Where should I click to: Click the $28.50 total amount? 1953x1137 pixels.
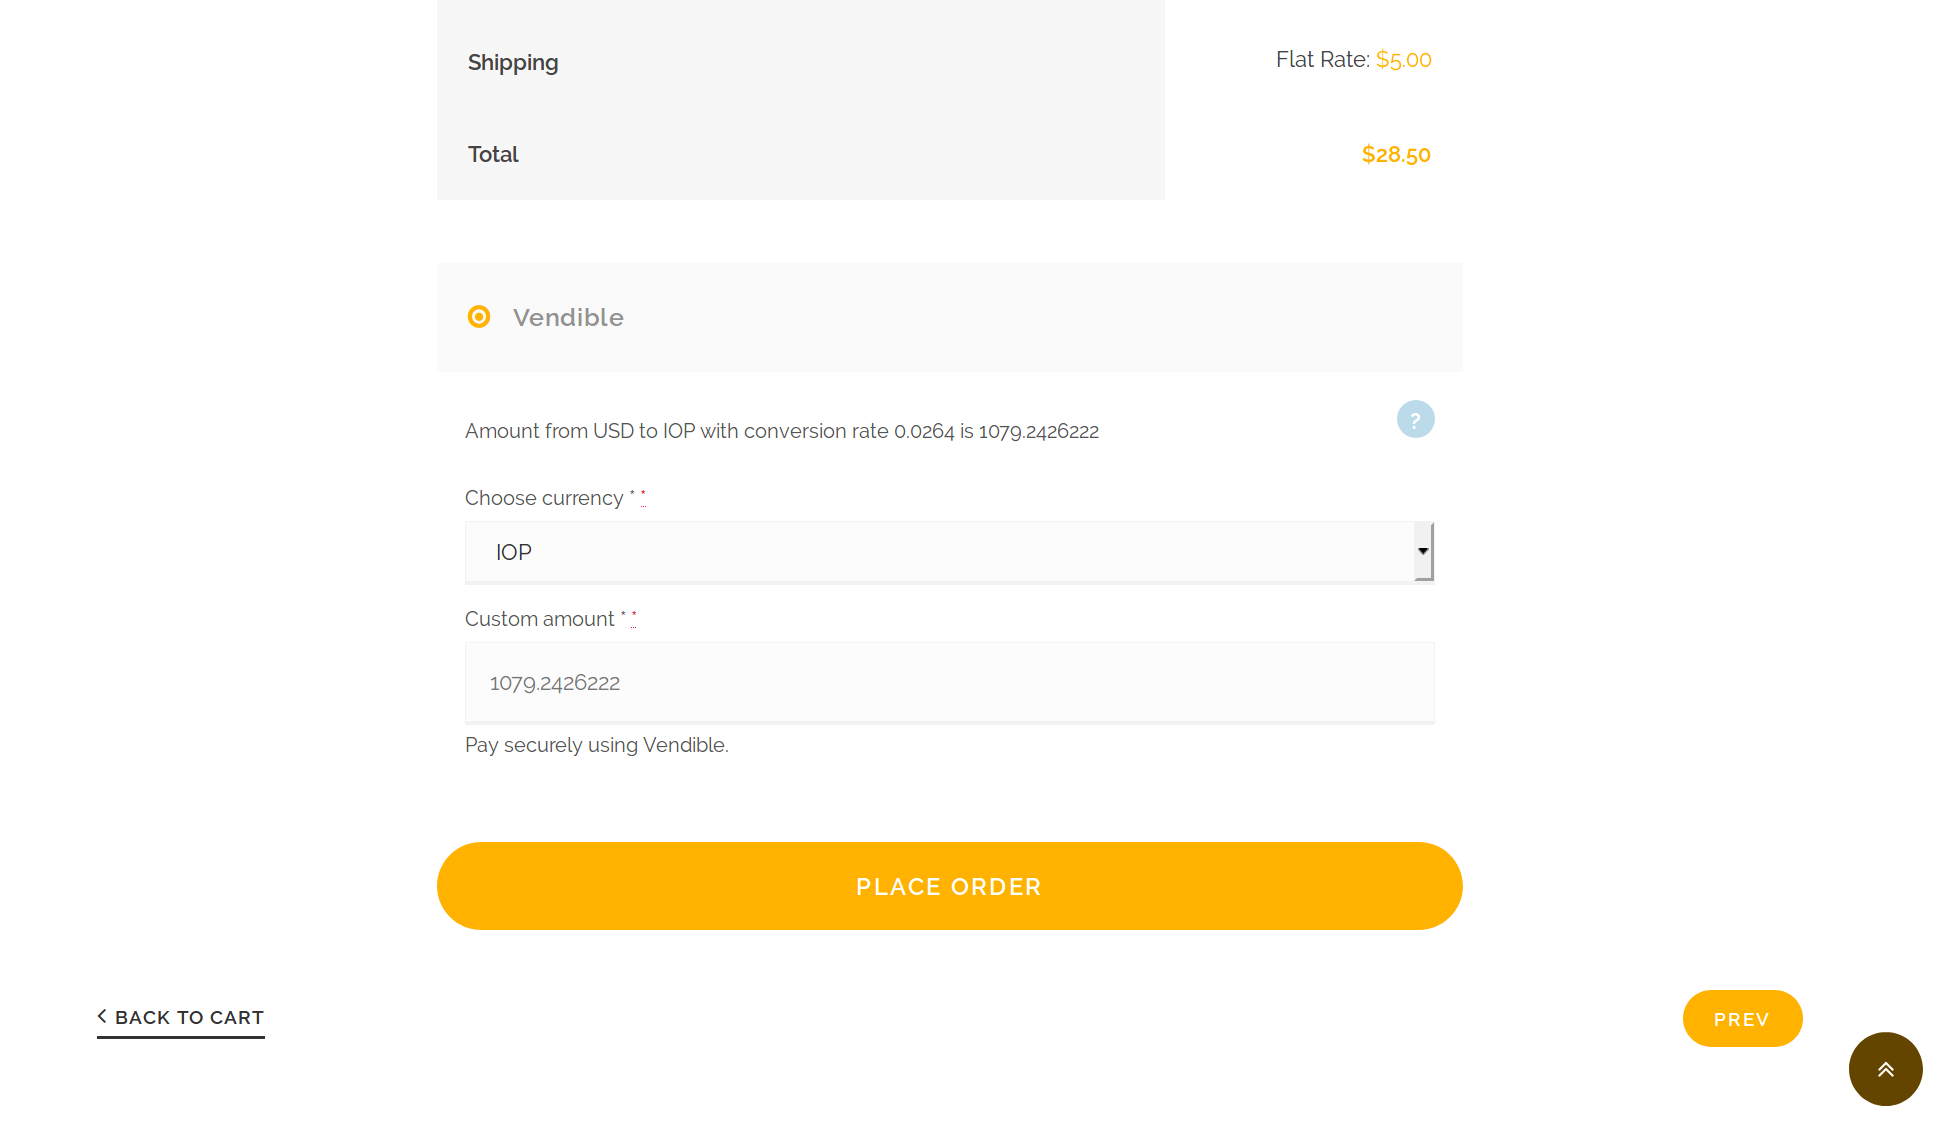coord(1395,155)
